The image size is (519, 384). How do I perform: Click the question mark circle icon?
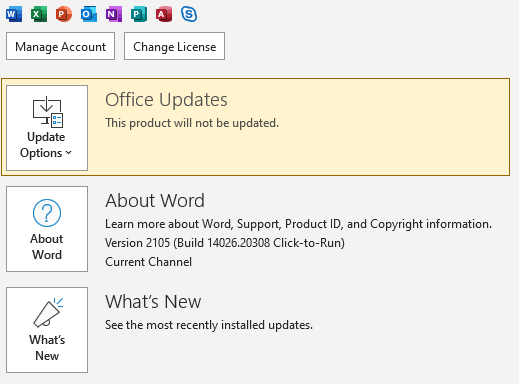click(x=47, y=213)
